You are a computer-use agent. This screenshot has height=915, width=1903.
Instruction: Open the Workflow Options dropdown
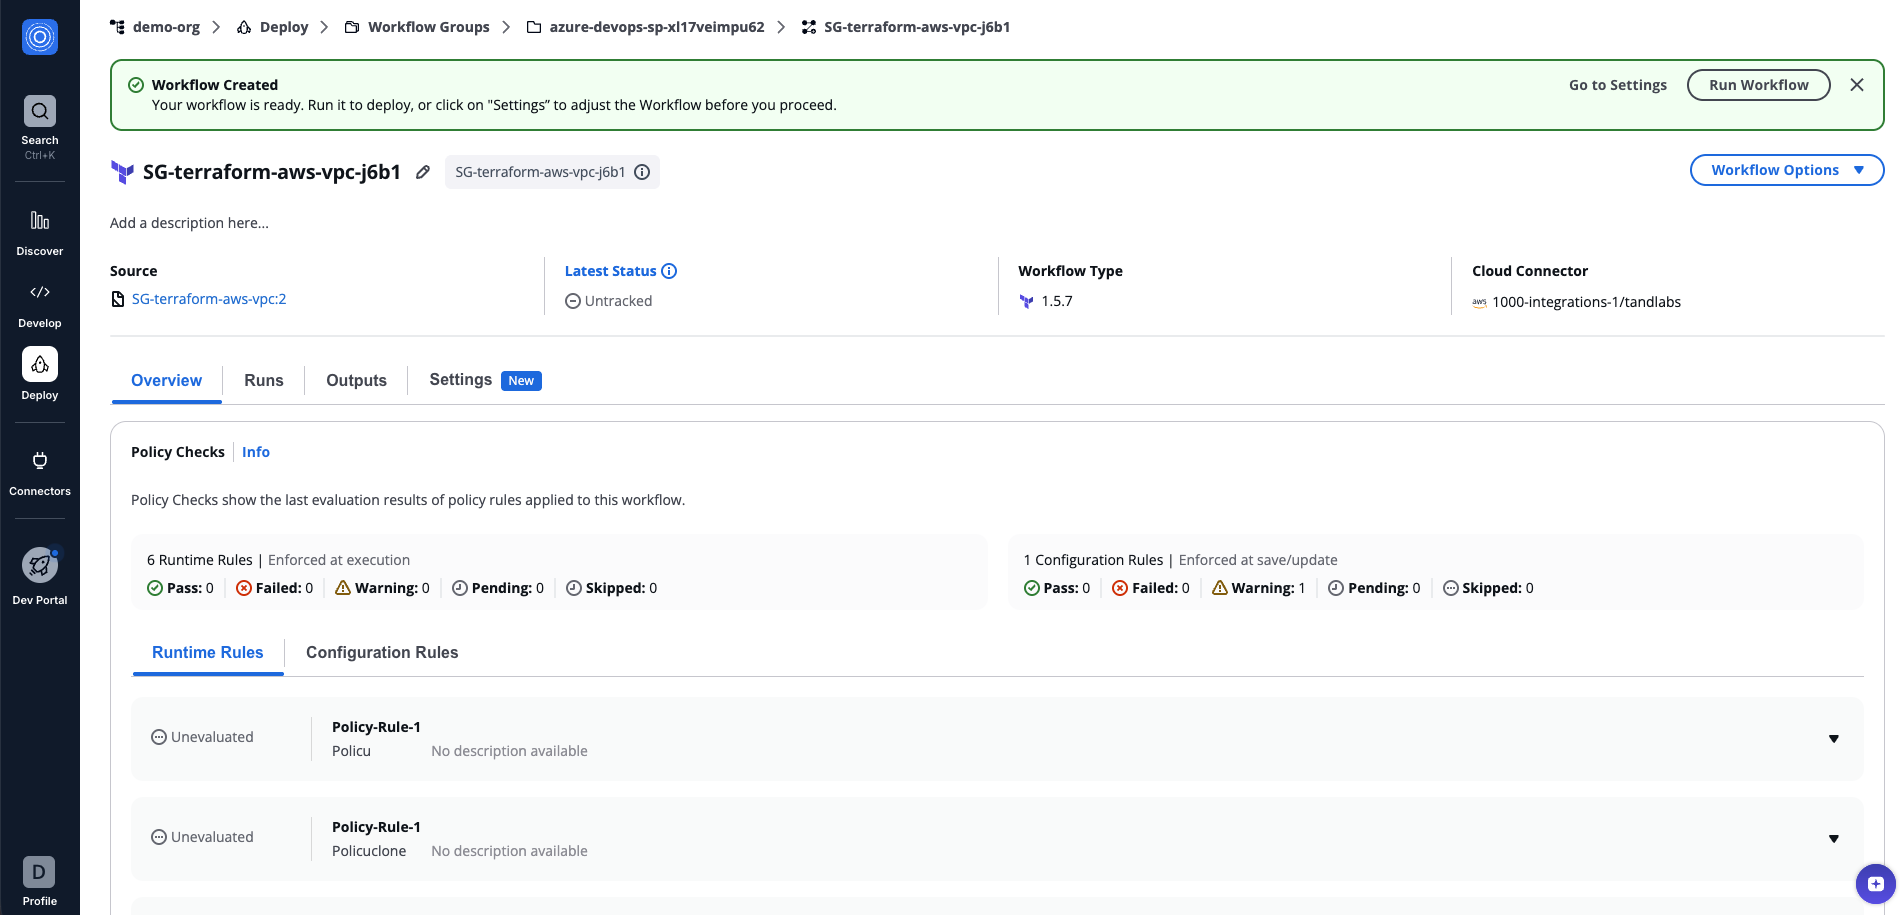pyautogui.click(x=1786, y=170)
